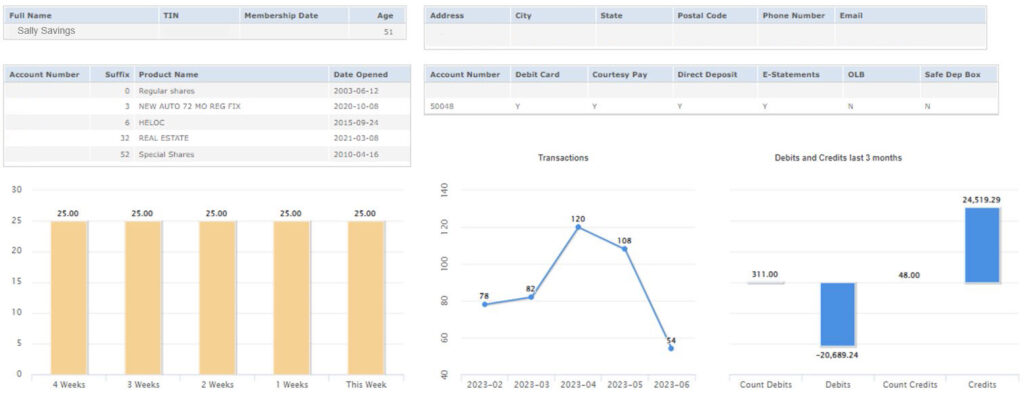Click the Date Opened column header
Viewport: 1024px width, 400px height.
(369, 75)
